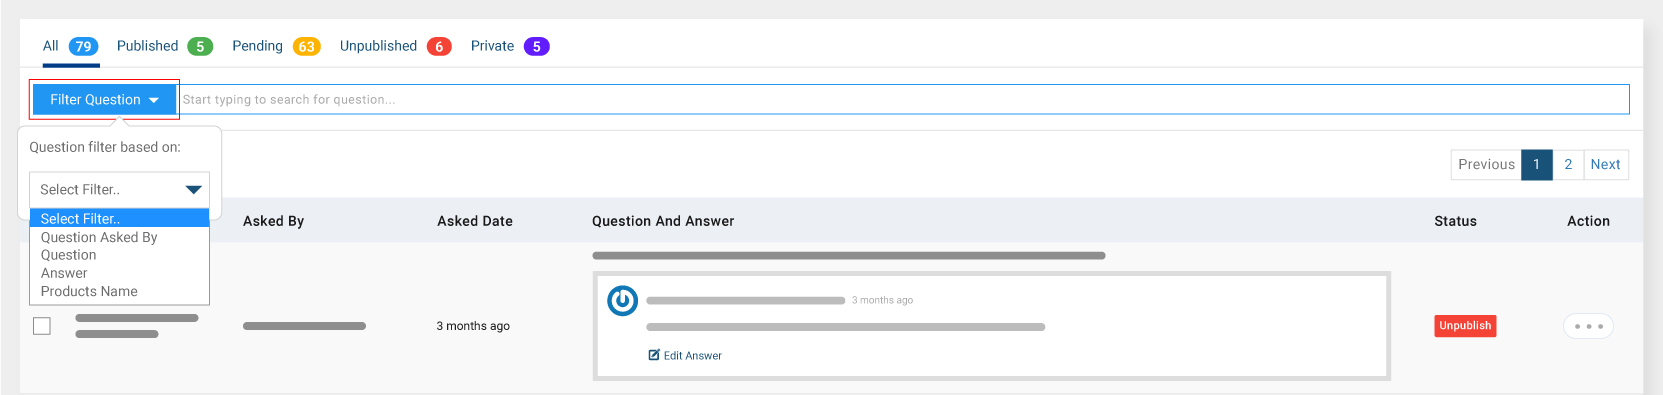
Task: Click the Unpublished count badge 6
Action: pos(439,46)
